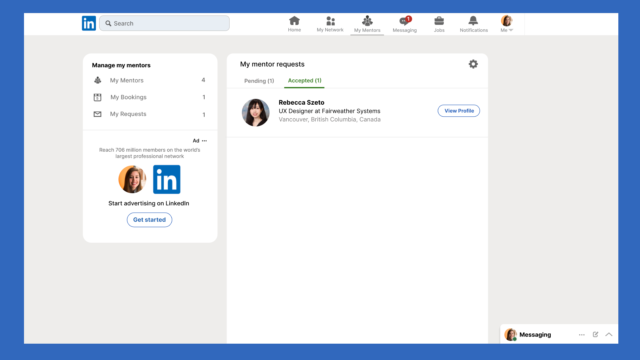
Task: Click the Search input field
Action: (x=164, y=23)
